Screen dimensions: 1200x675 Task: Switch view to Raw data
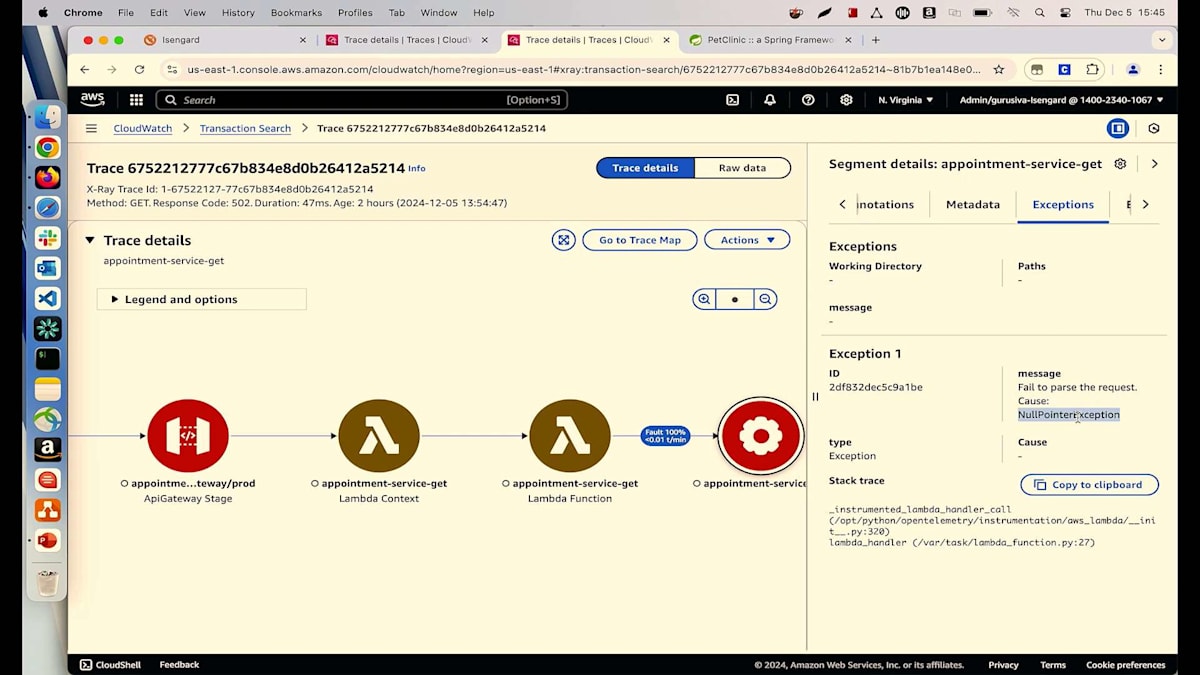click(x=742, y=168)
